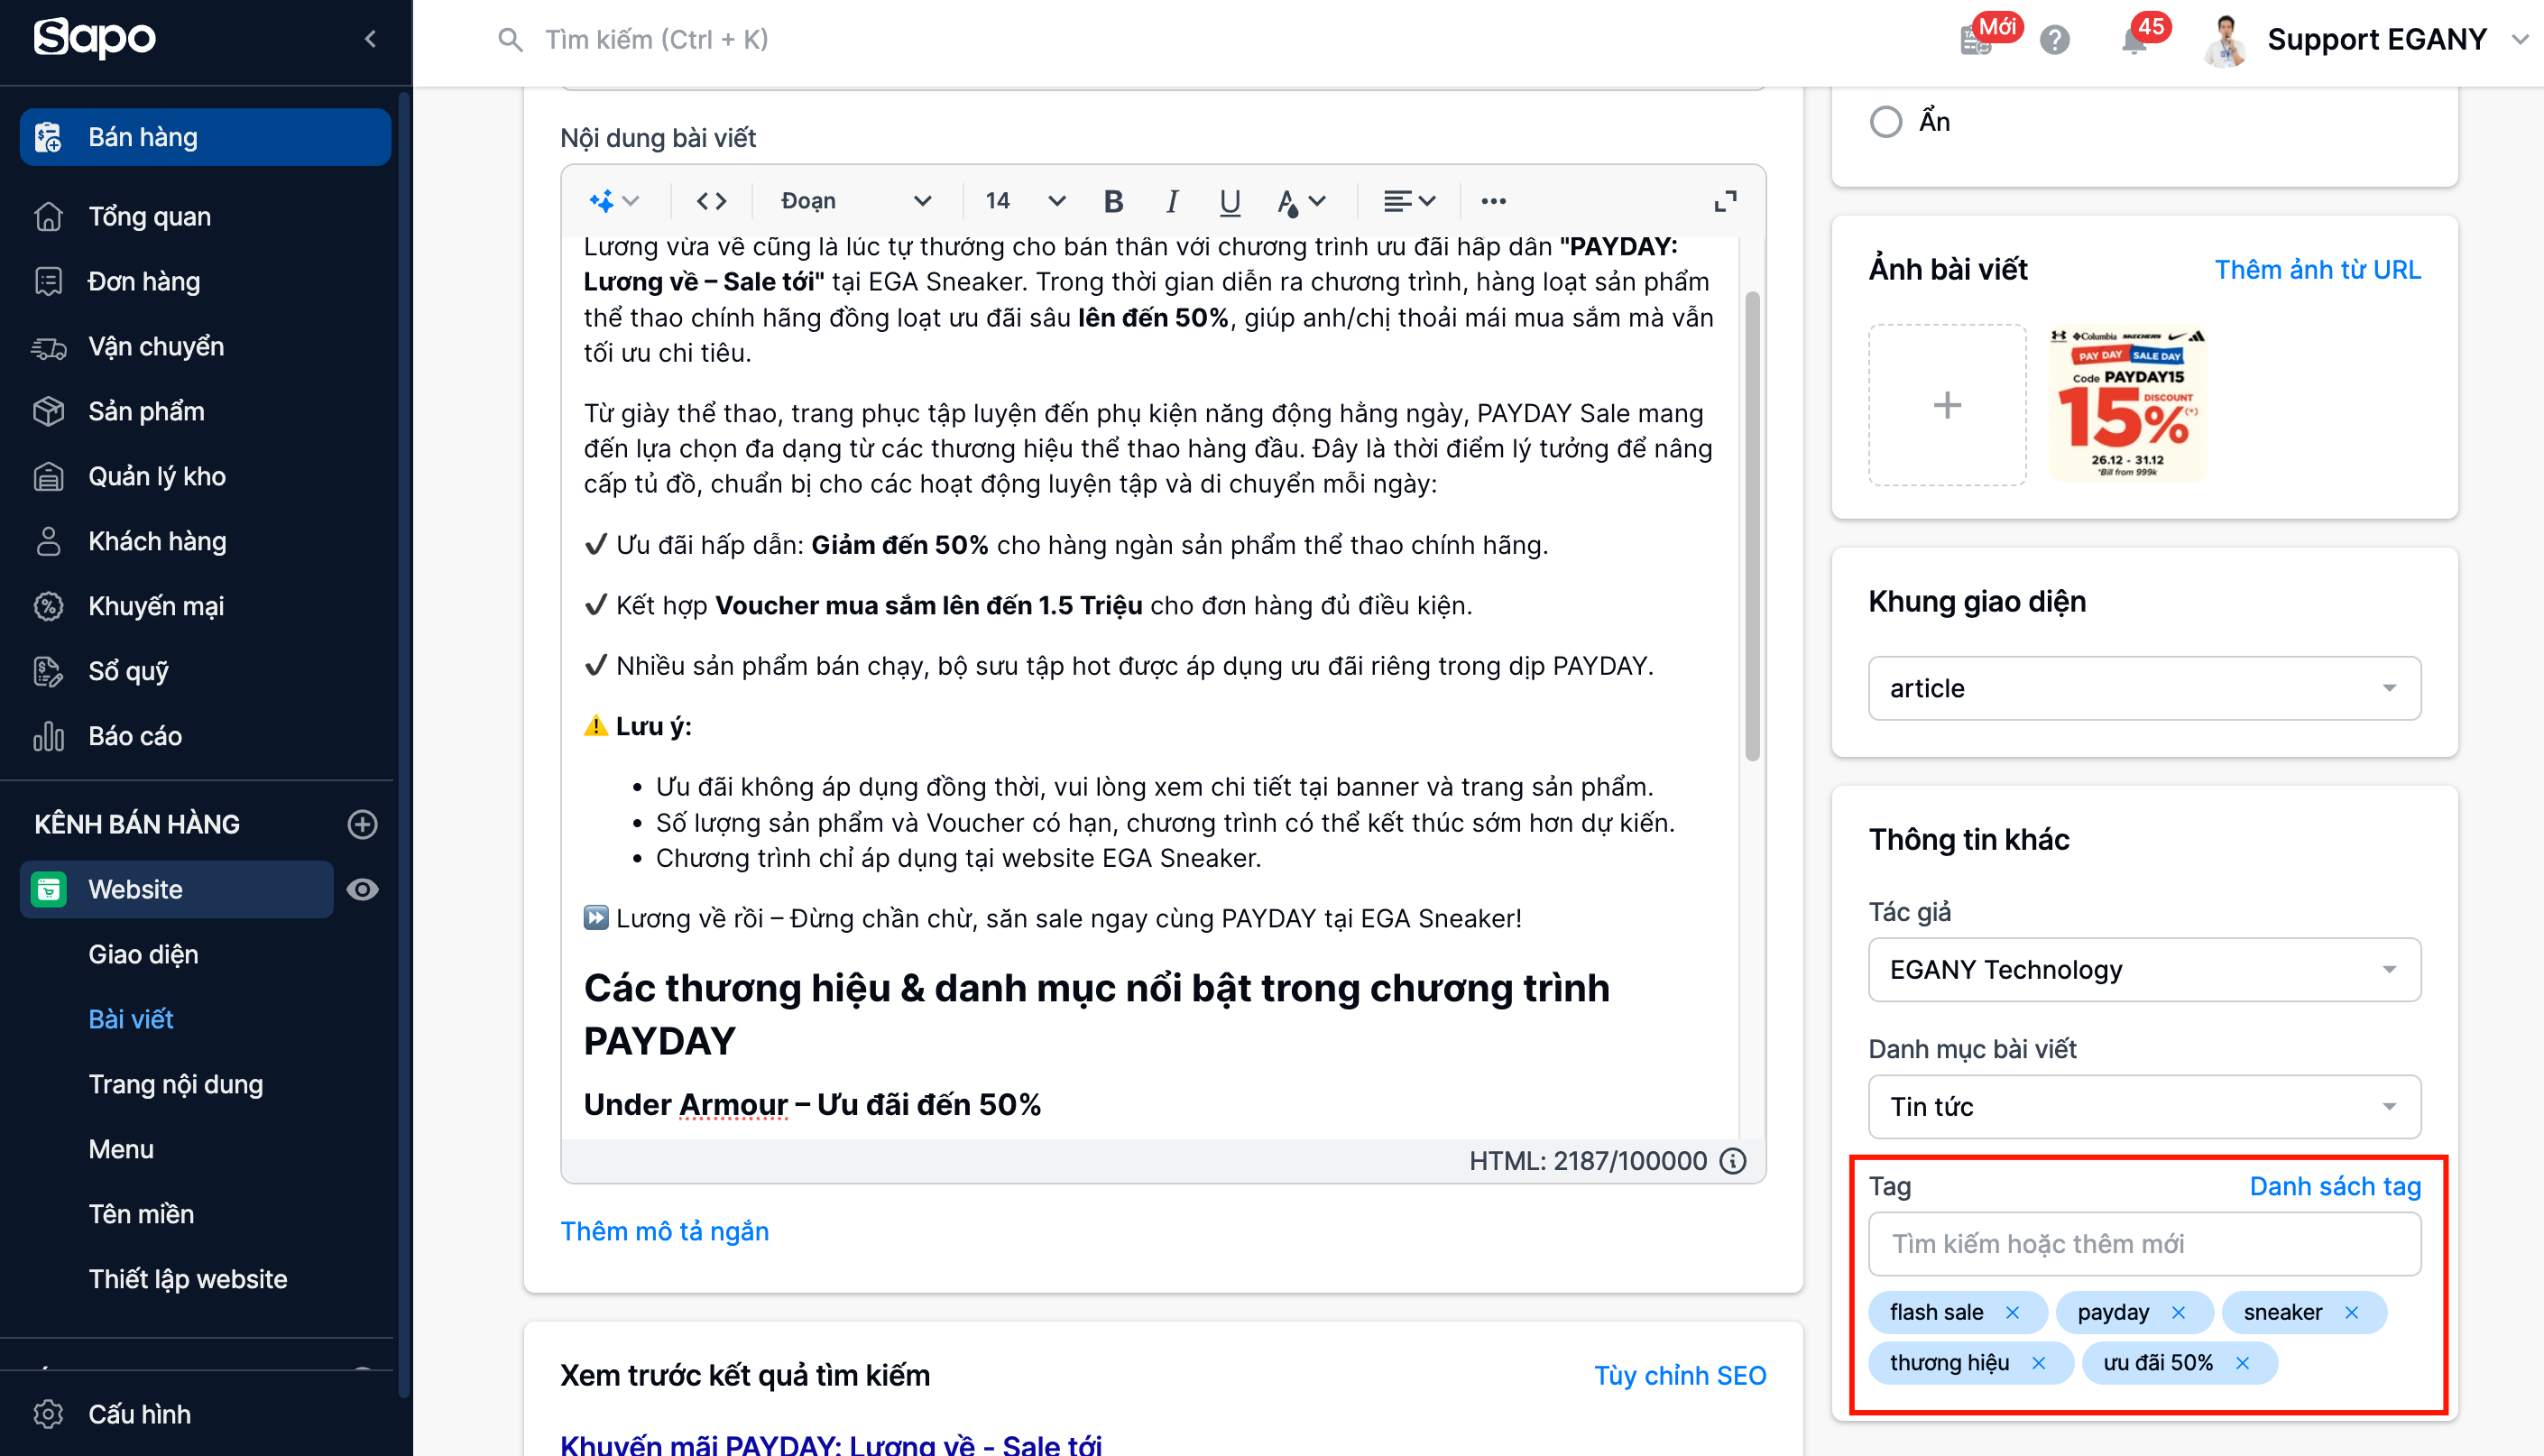This screenshot has height=1456, width=2544.
Task: Open Danh mục bài viết Tin tức dropdown
Action: click(x=2143, y=1106)
